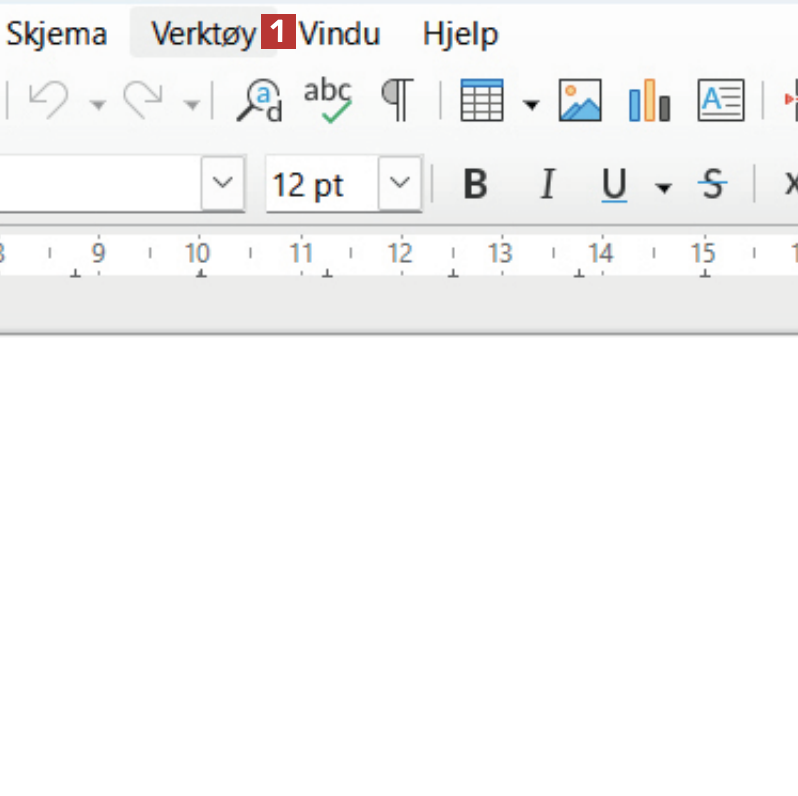Open the Verktøy menu
This screenshot has width=798, height=796.
[x=203, y=34]
